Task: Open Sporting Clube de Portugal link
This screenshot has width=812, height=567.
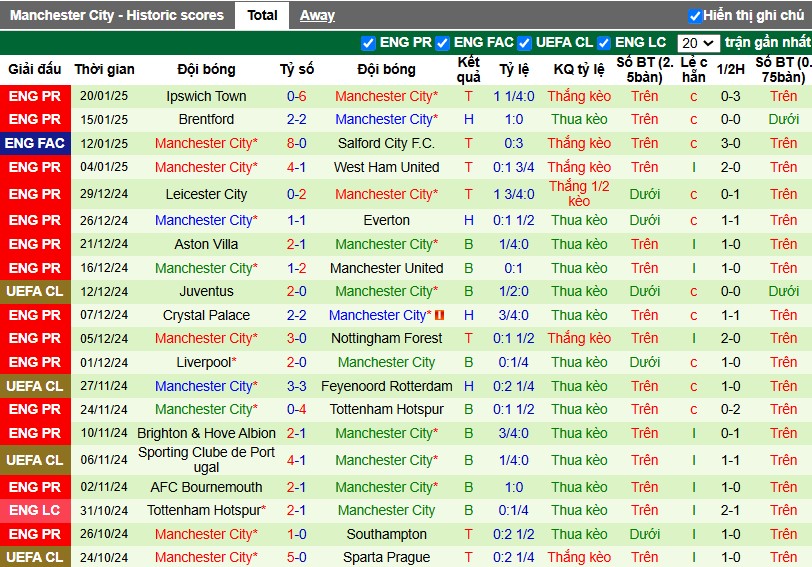Action: tap(206, 460)
